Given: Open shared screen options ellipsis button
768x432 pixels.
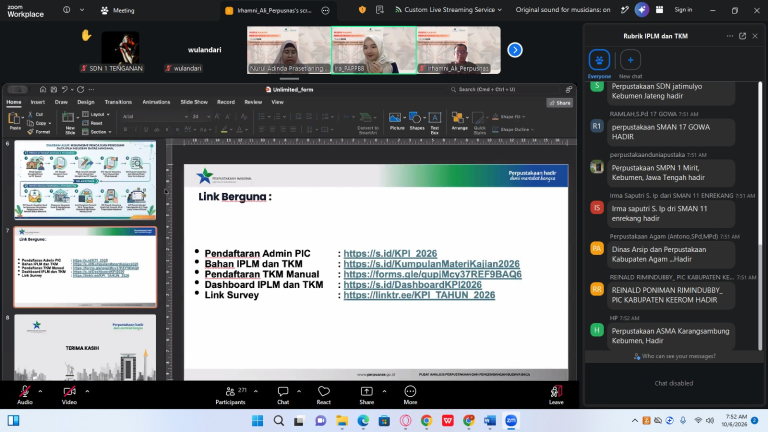Looking at the screenshot, I should [325, 10].
